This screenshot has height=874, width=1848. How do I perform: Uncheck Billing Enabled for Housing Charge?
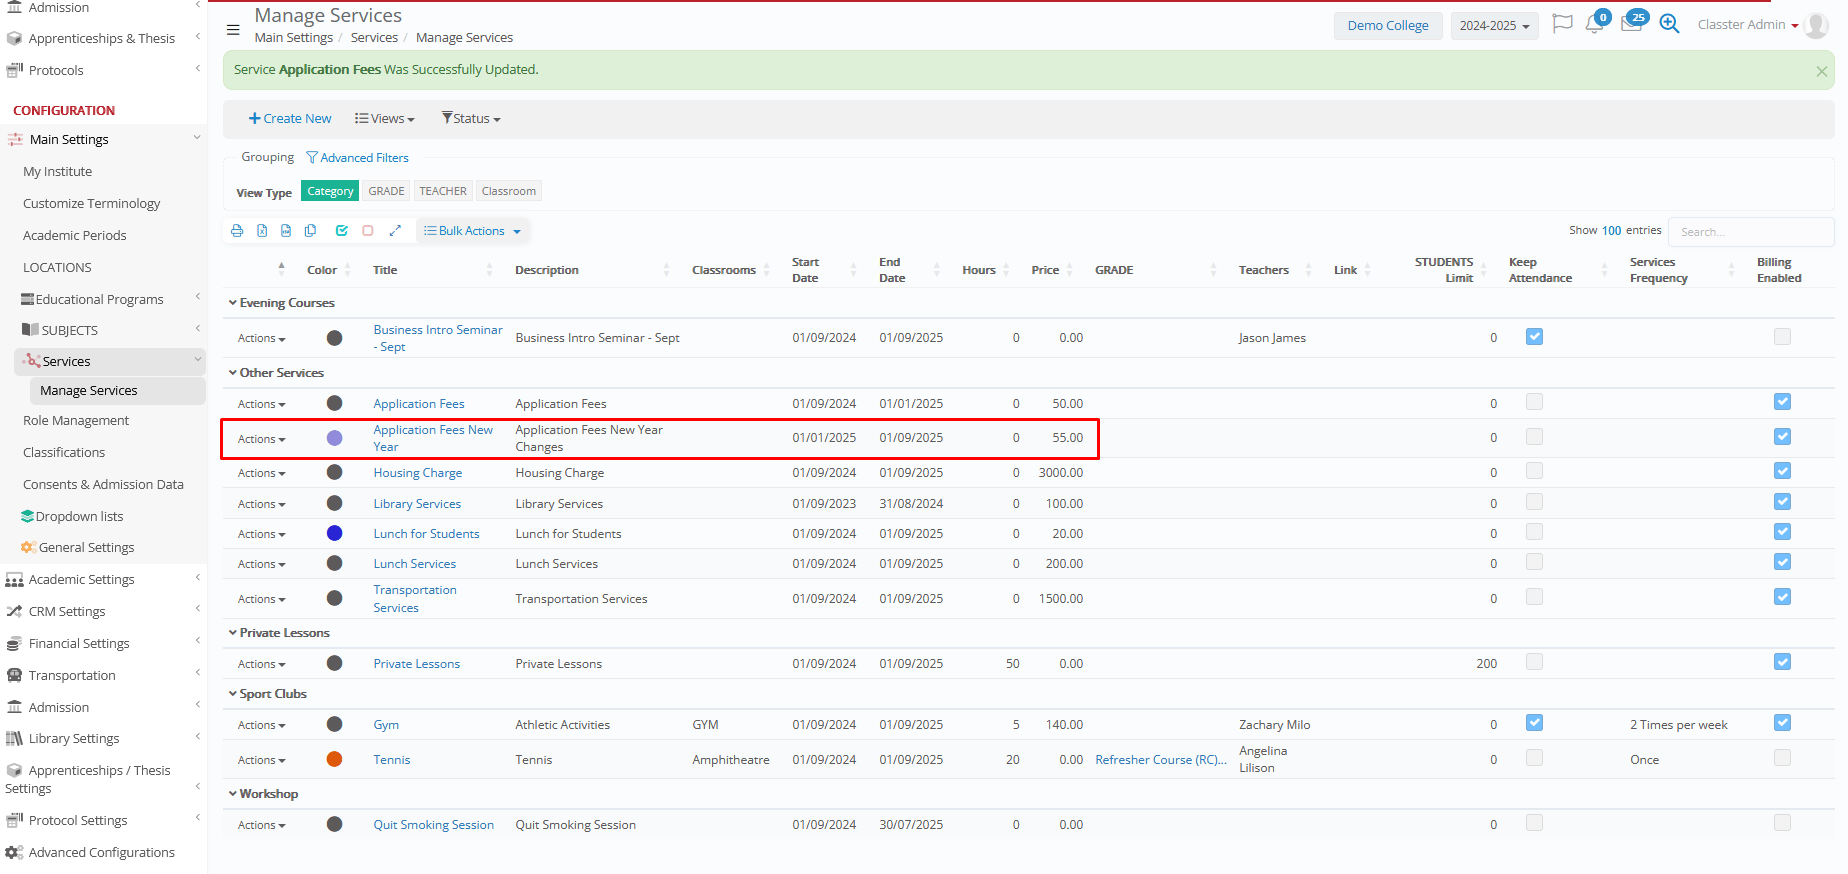click(x=1782, y=471)
